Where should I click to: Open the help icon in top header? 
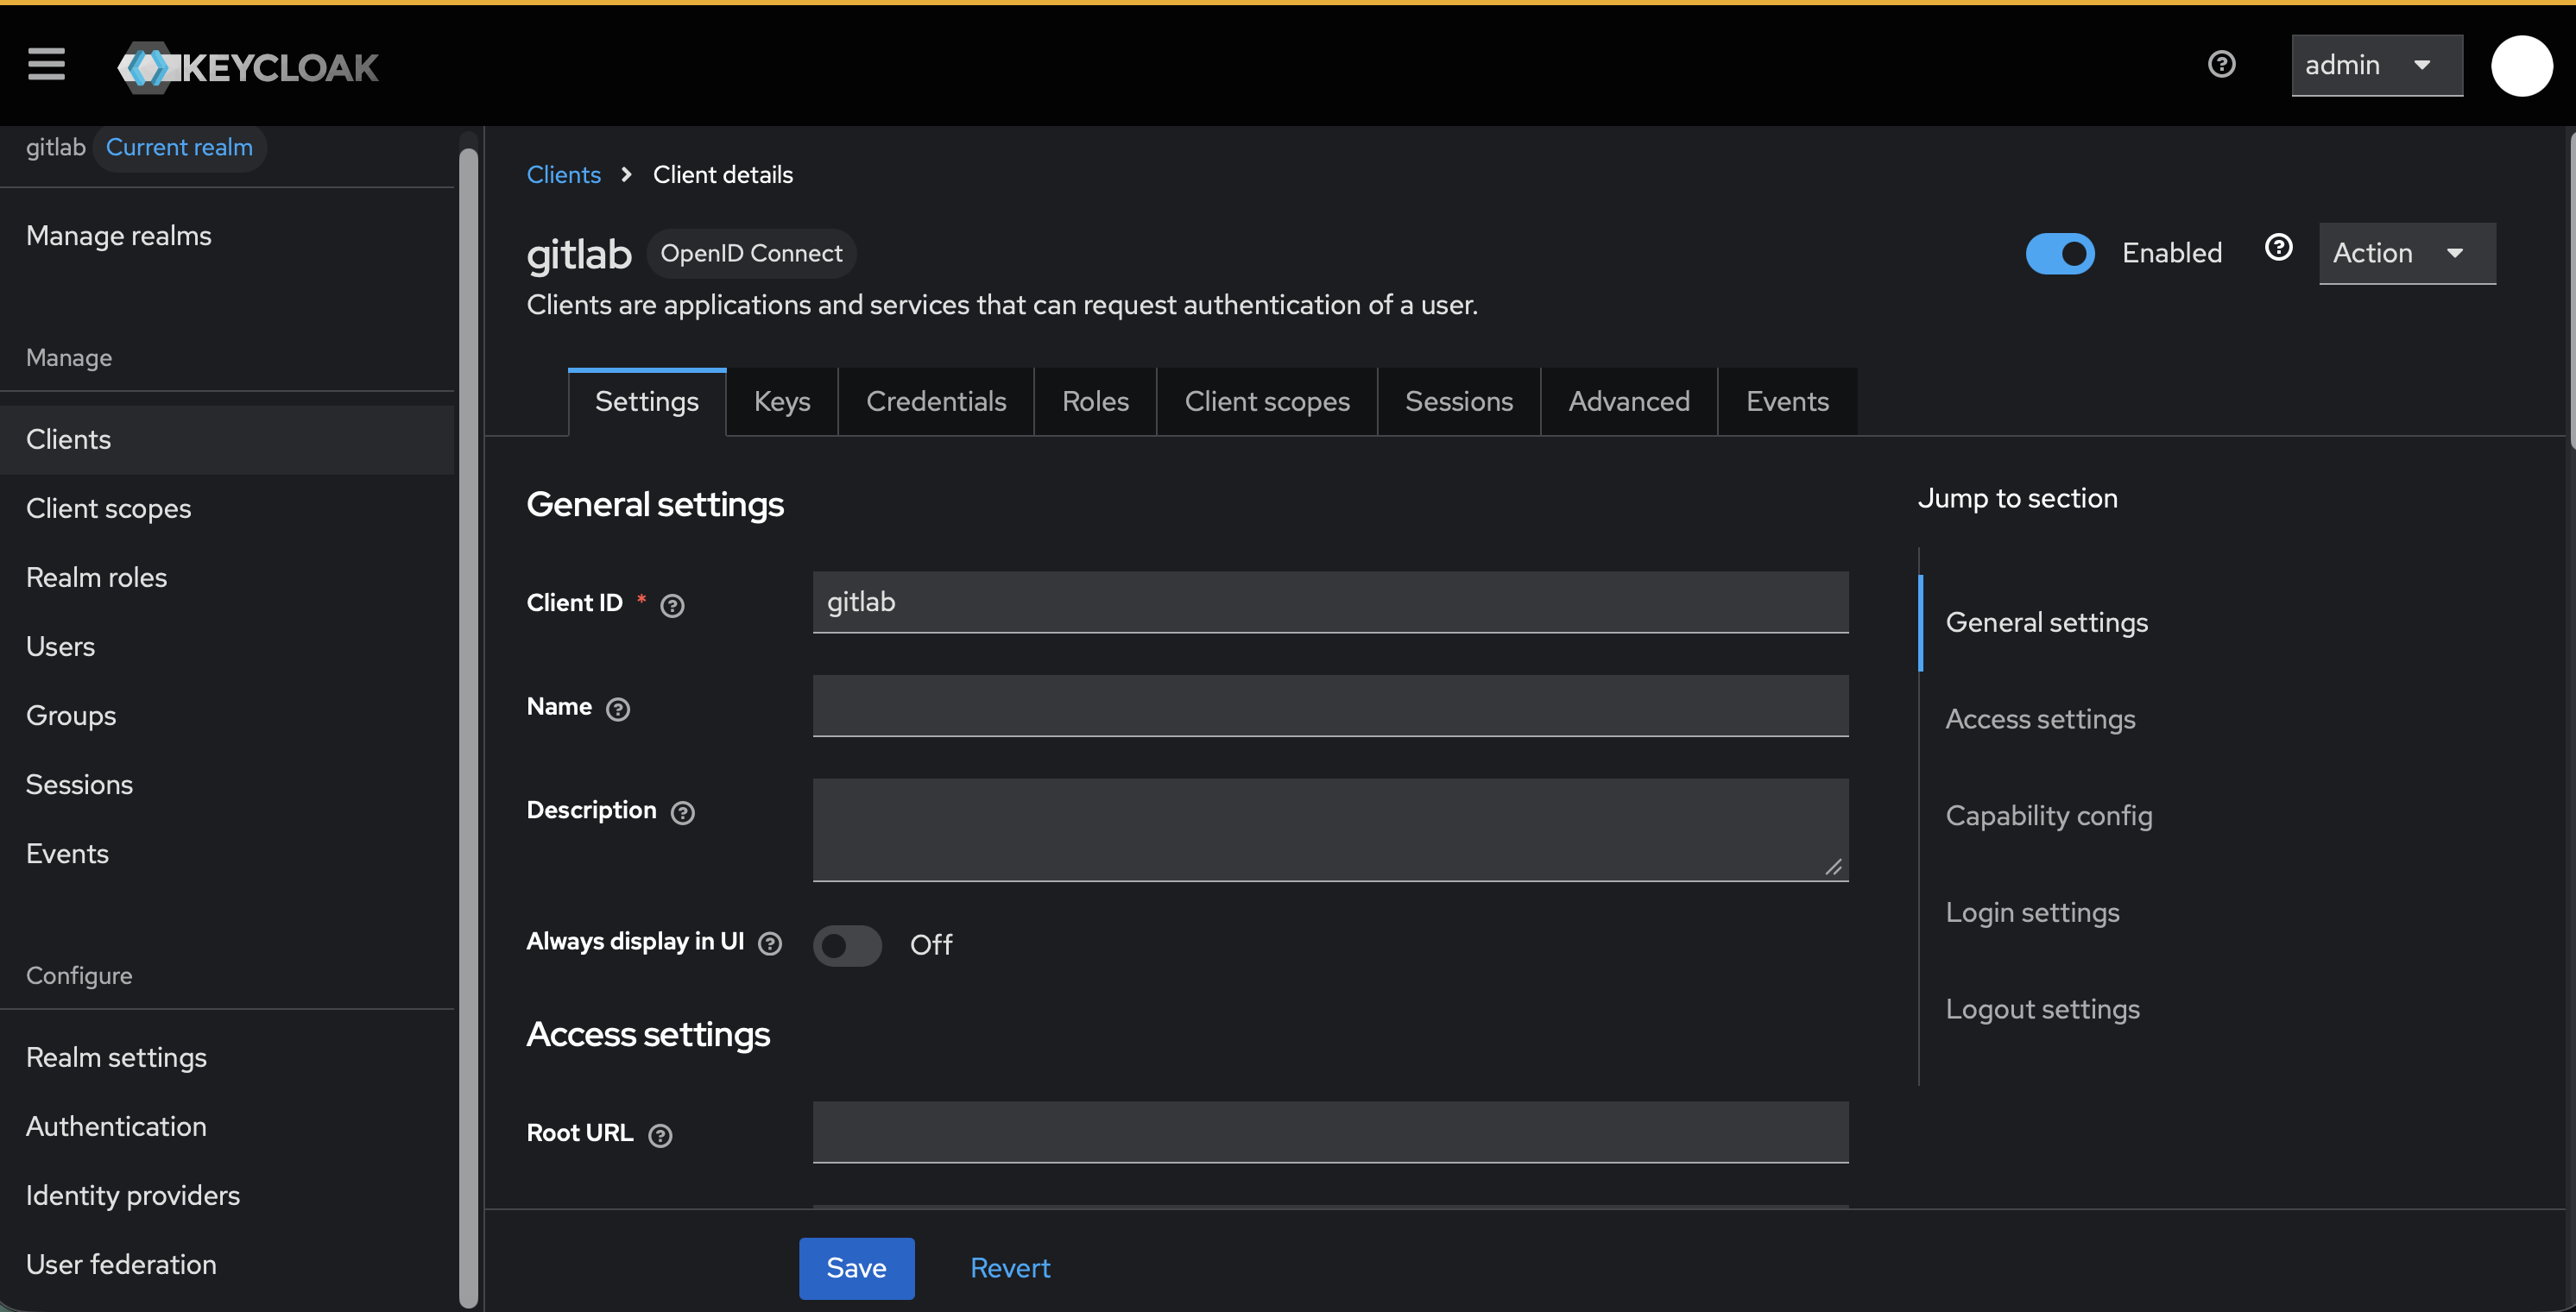click(2221, 64)
